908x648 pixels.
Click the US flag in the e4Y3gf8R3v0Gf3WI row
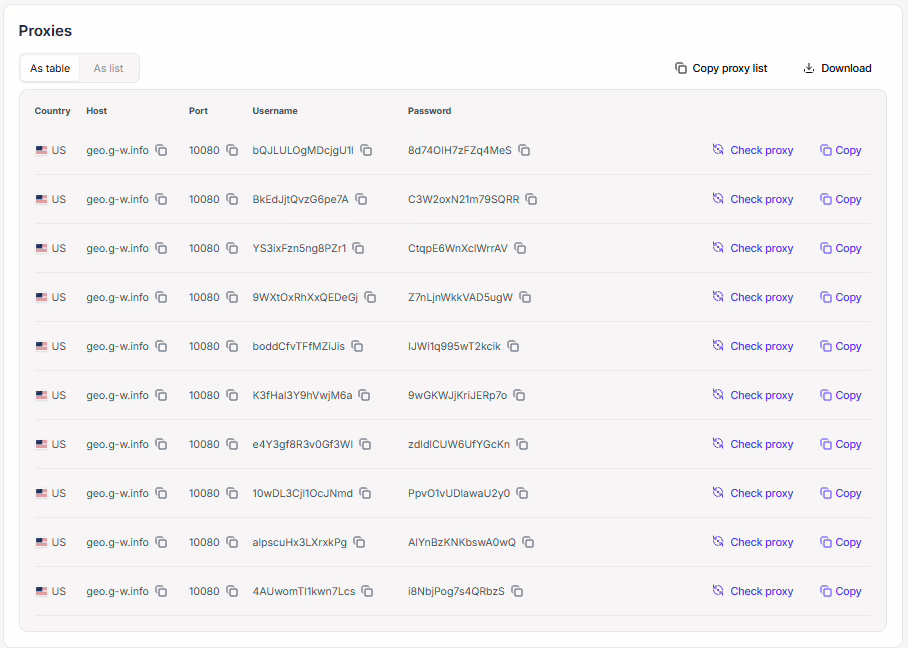point(41,444)
